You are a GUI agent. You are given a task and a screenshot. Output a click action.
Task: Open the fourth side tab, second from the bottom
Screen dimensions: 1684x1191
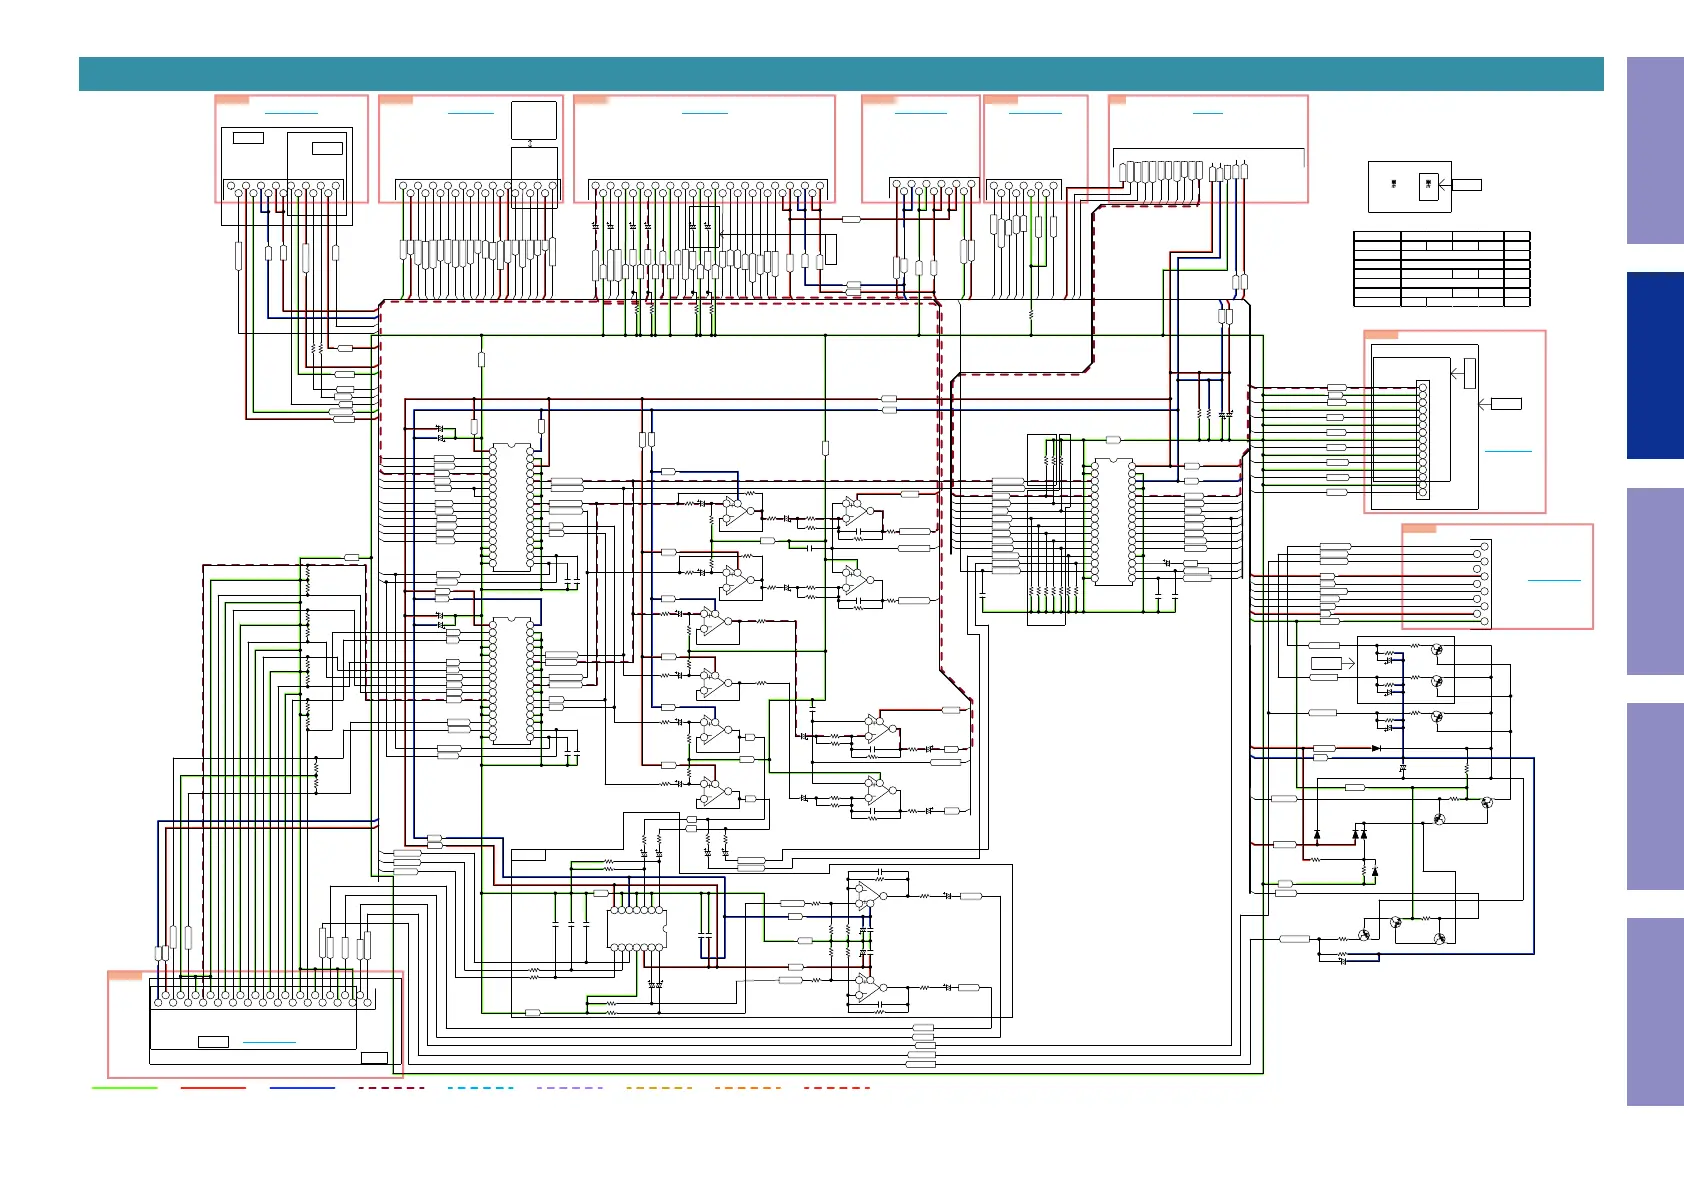(1655, 796)
